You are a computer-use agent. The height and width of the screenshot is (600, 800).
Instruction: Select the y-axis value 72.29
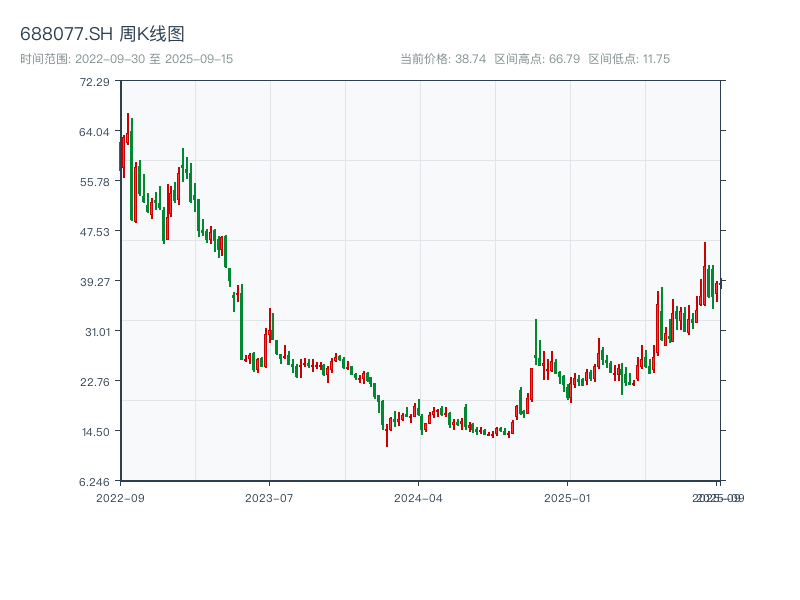95,82
